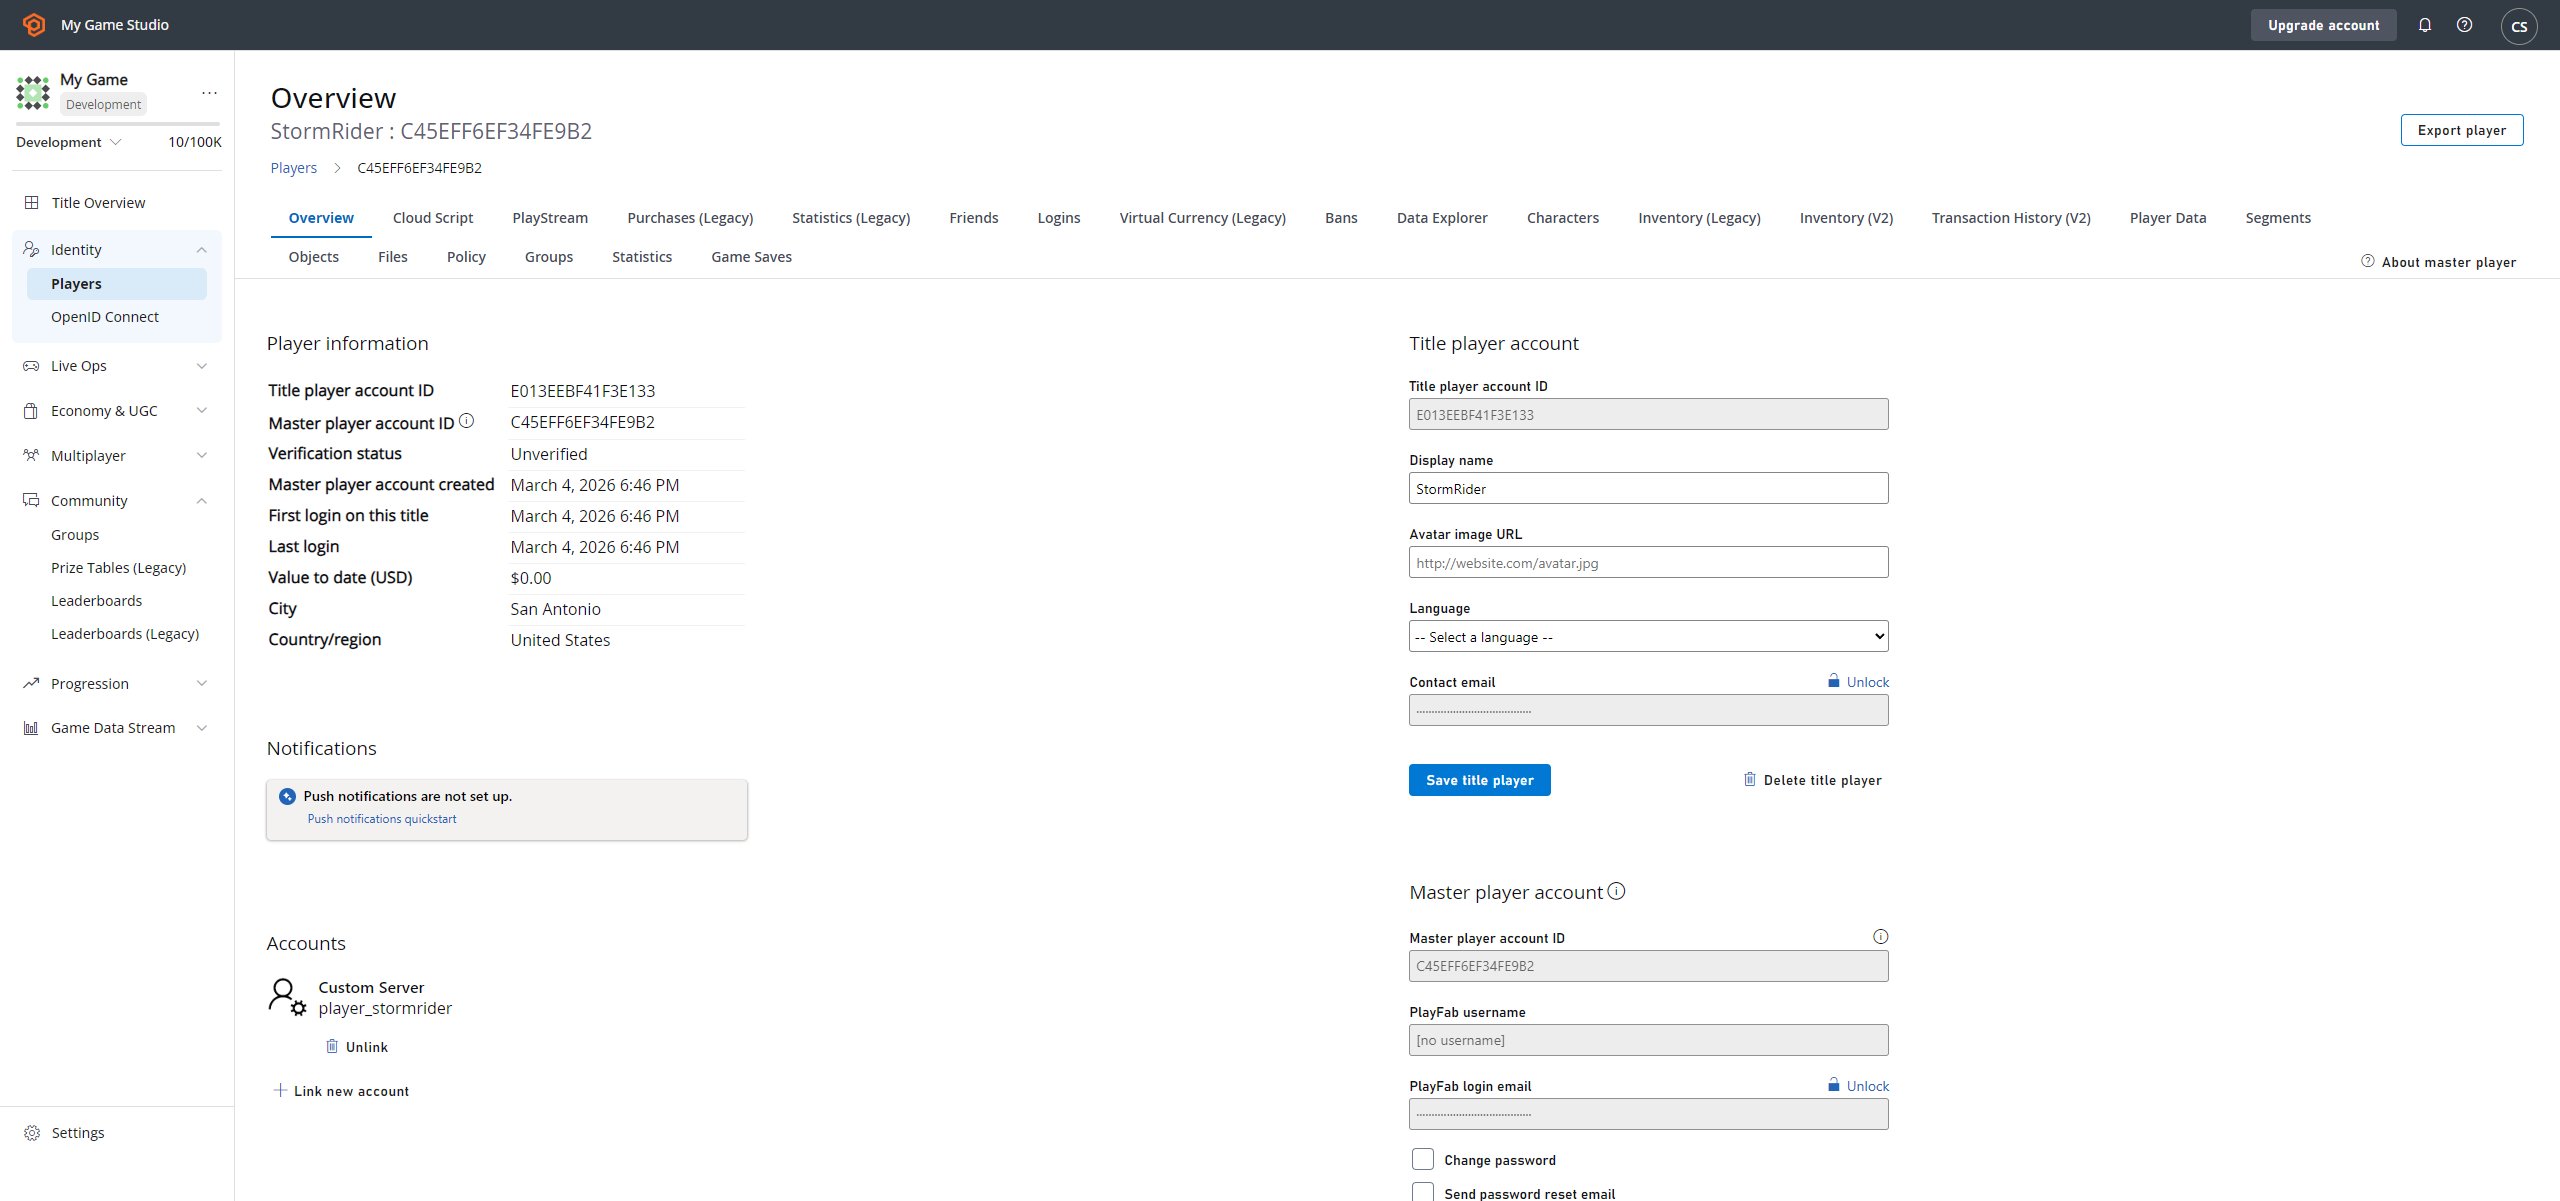Expand the Live Ops section chevron

click(x=202, y=366)
